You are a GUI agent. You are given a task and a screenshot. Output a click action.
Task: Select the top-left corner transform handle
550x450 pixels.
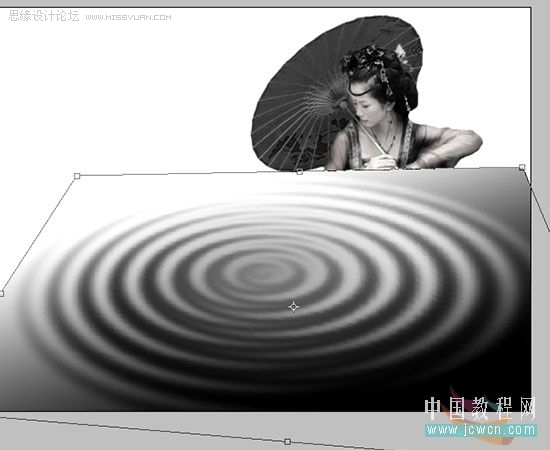point(77,176)
